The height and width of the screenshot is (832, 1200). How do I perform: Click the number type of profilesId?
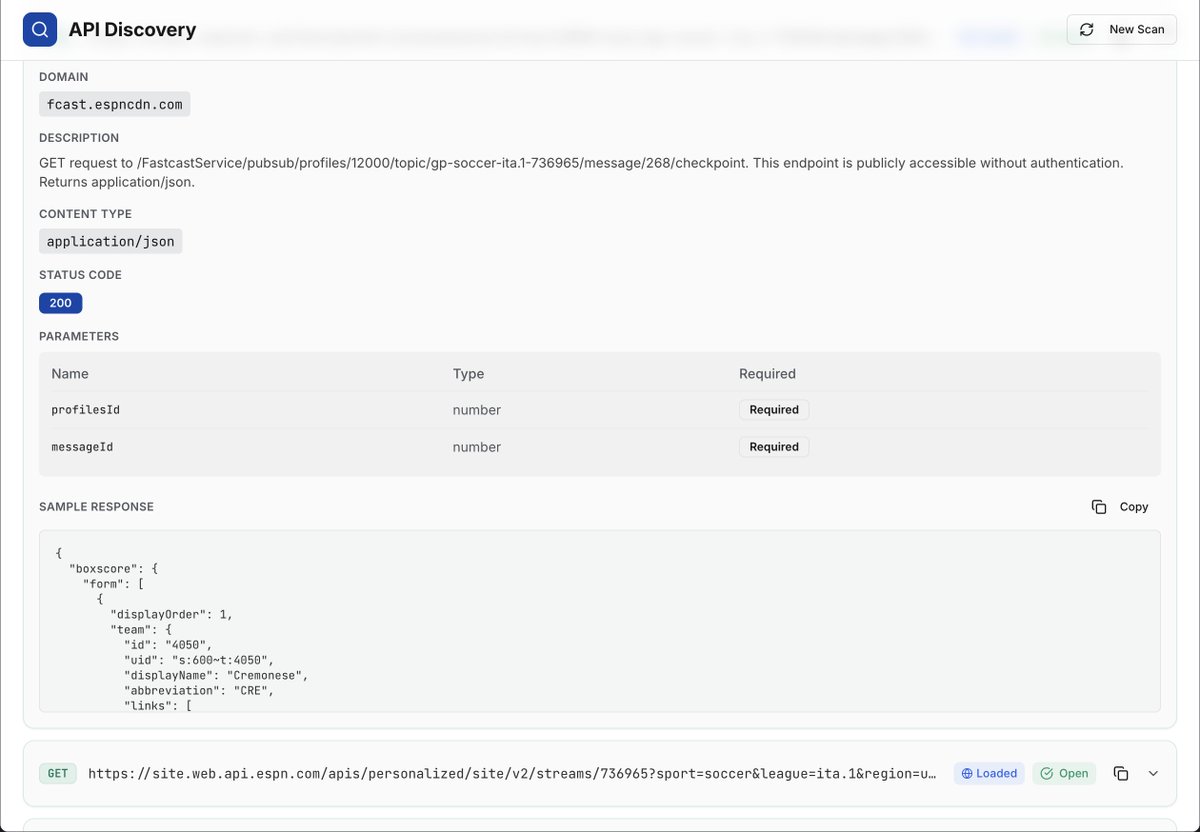coord(477,410)
